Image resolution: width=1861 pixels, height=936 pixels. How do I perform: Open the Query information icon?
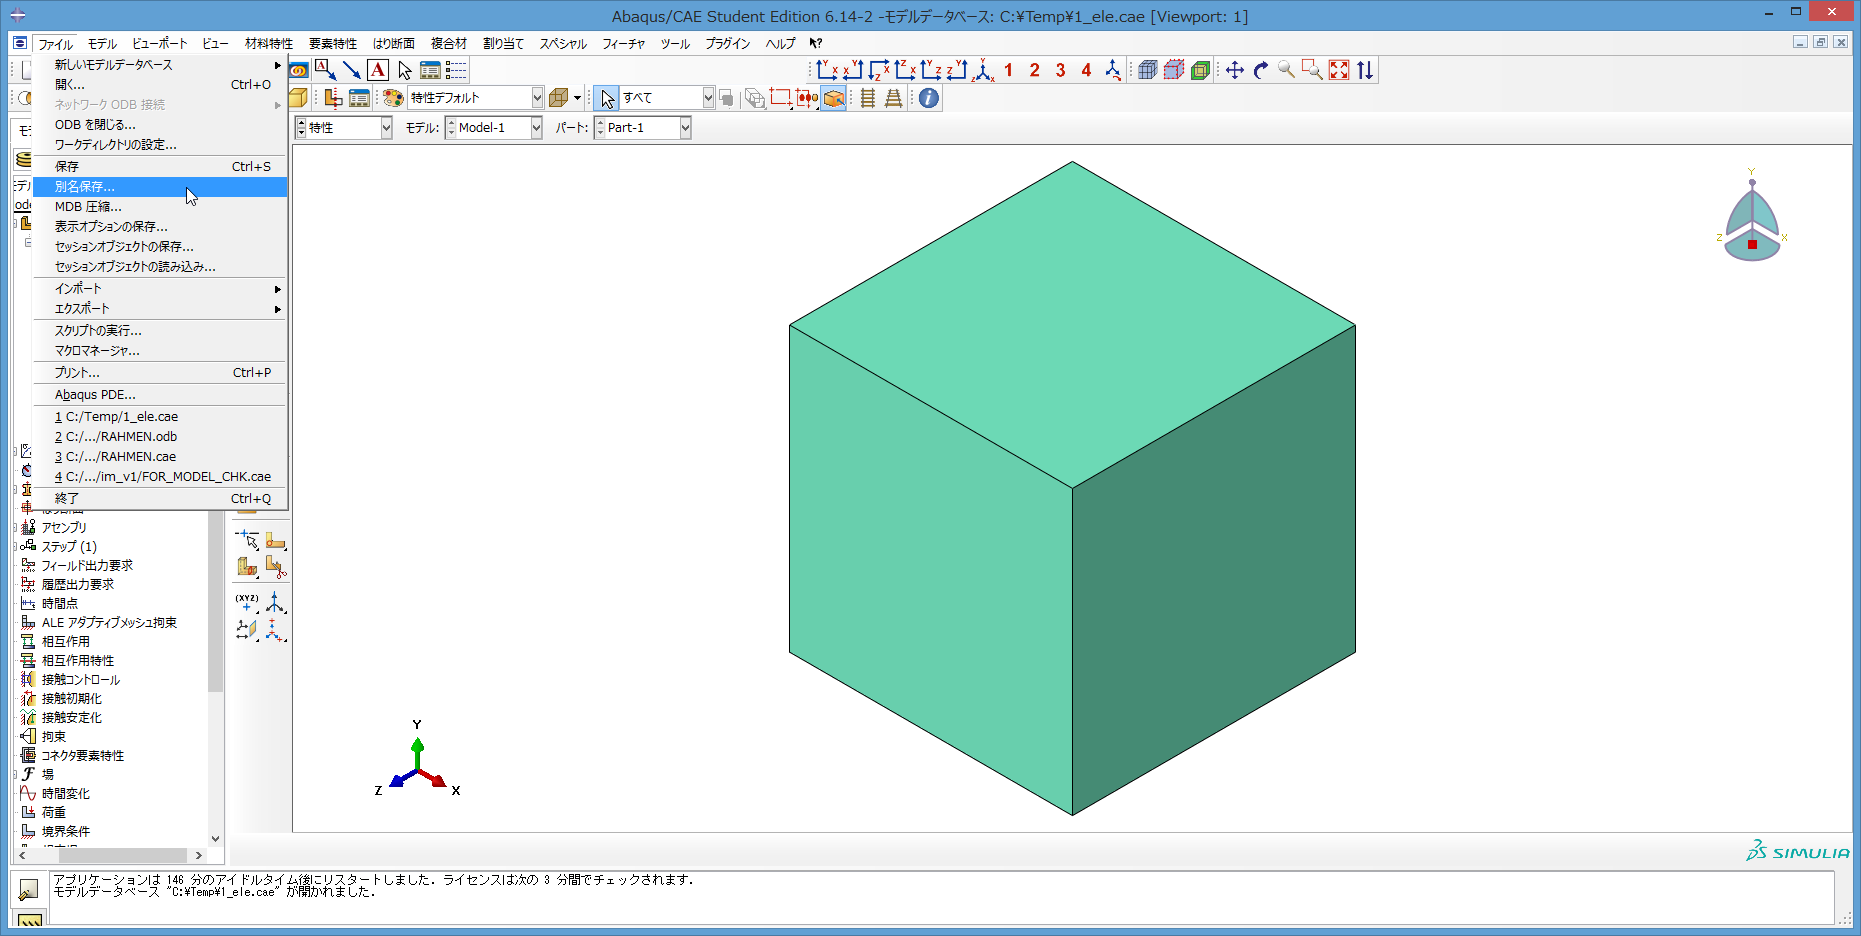pos(929,98)
